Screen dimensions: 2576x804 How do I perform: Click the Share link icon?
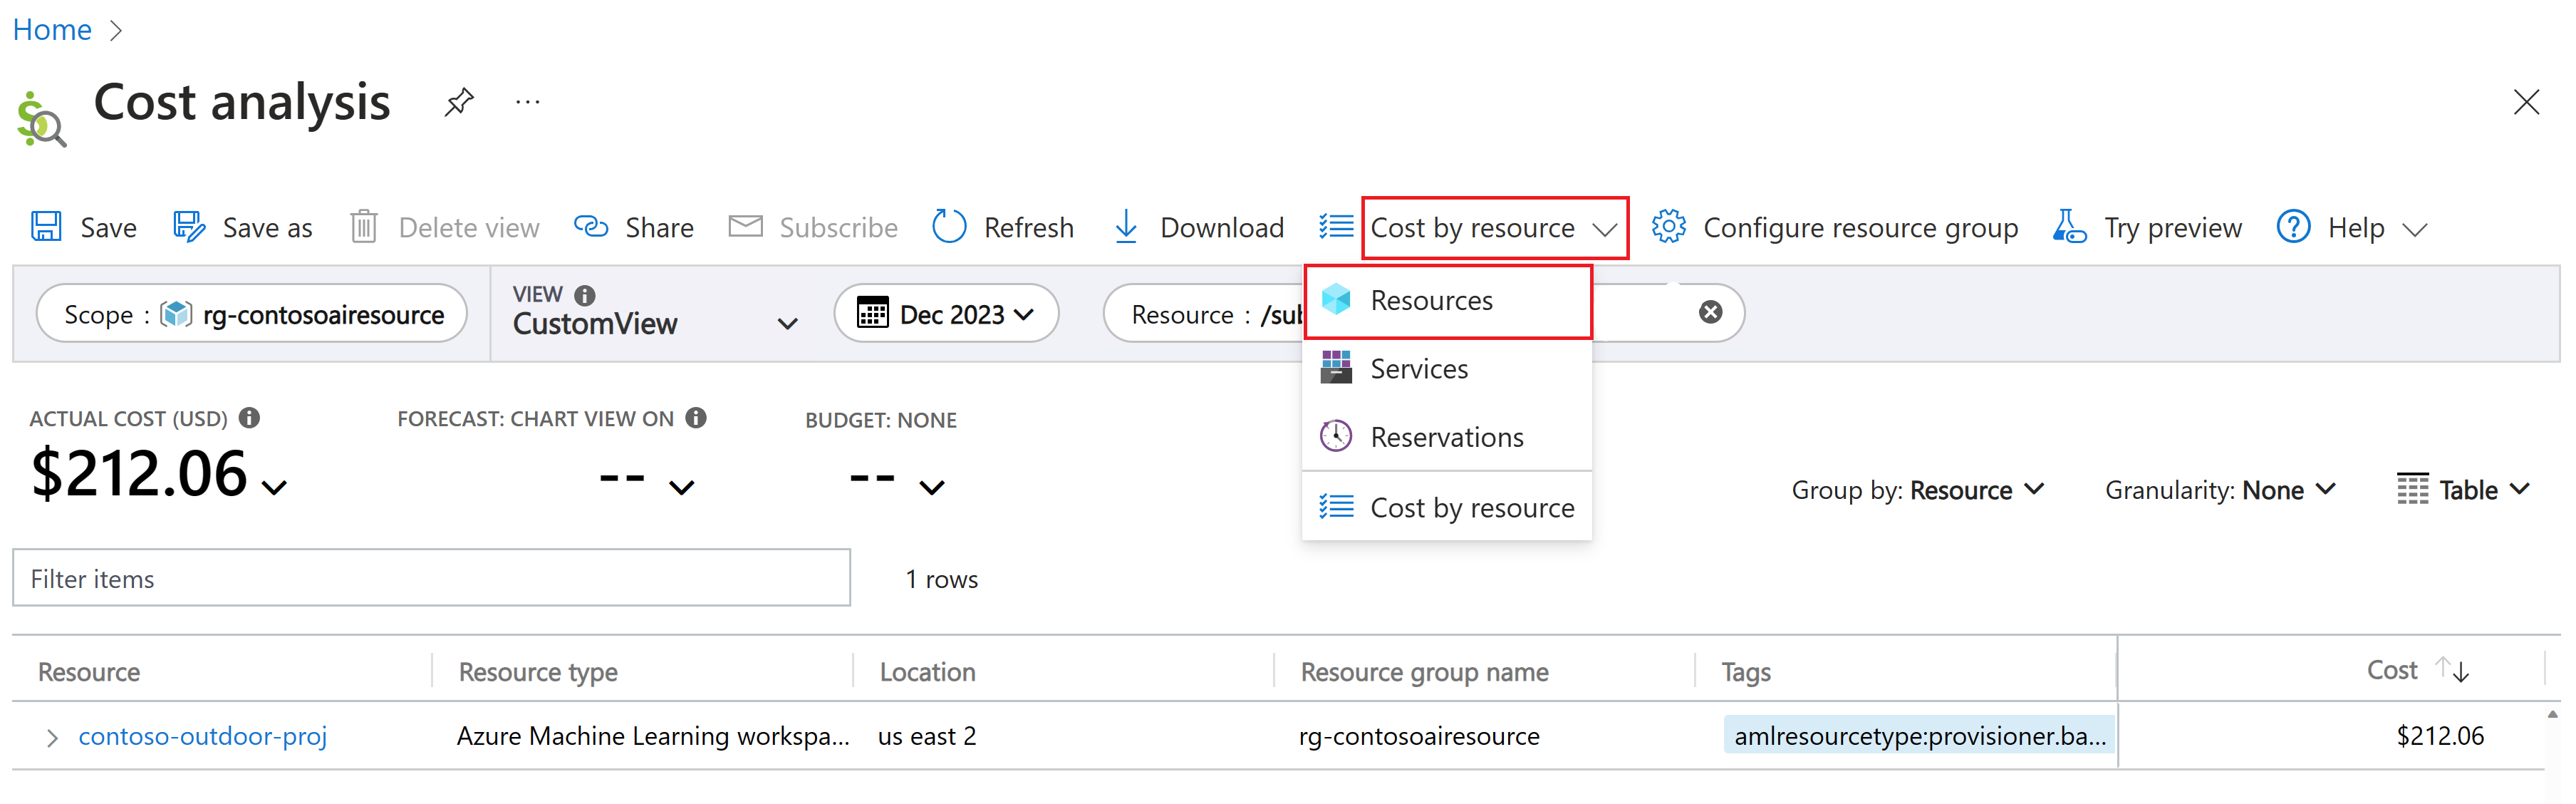[x=591, y=227]
